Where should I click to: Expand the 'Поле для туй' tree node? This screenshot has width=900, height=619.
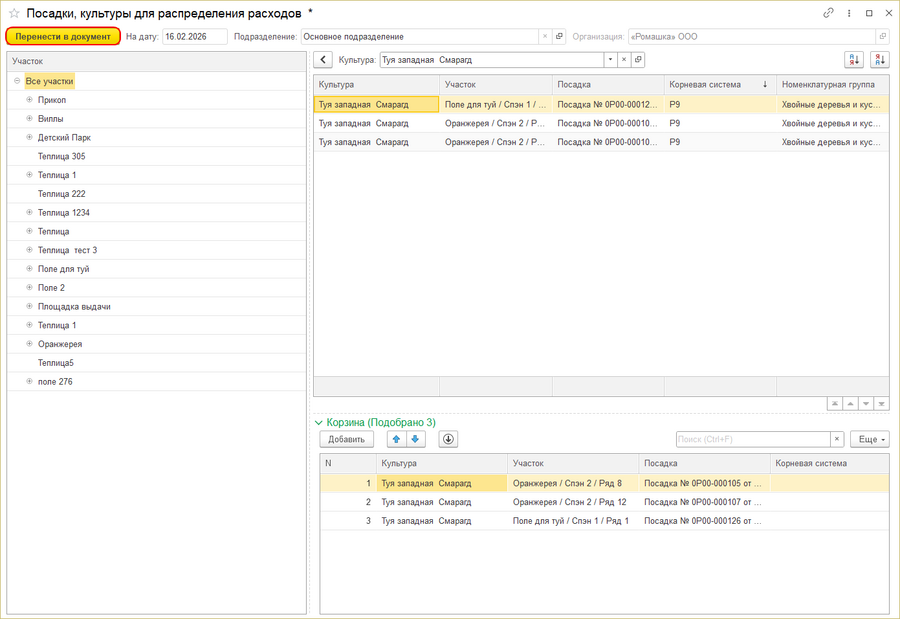pyautogui.click(x=29, y=269)
